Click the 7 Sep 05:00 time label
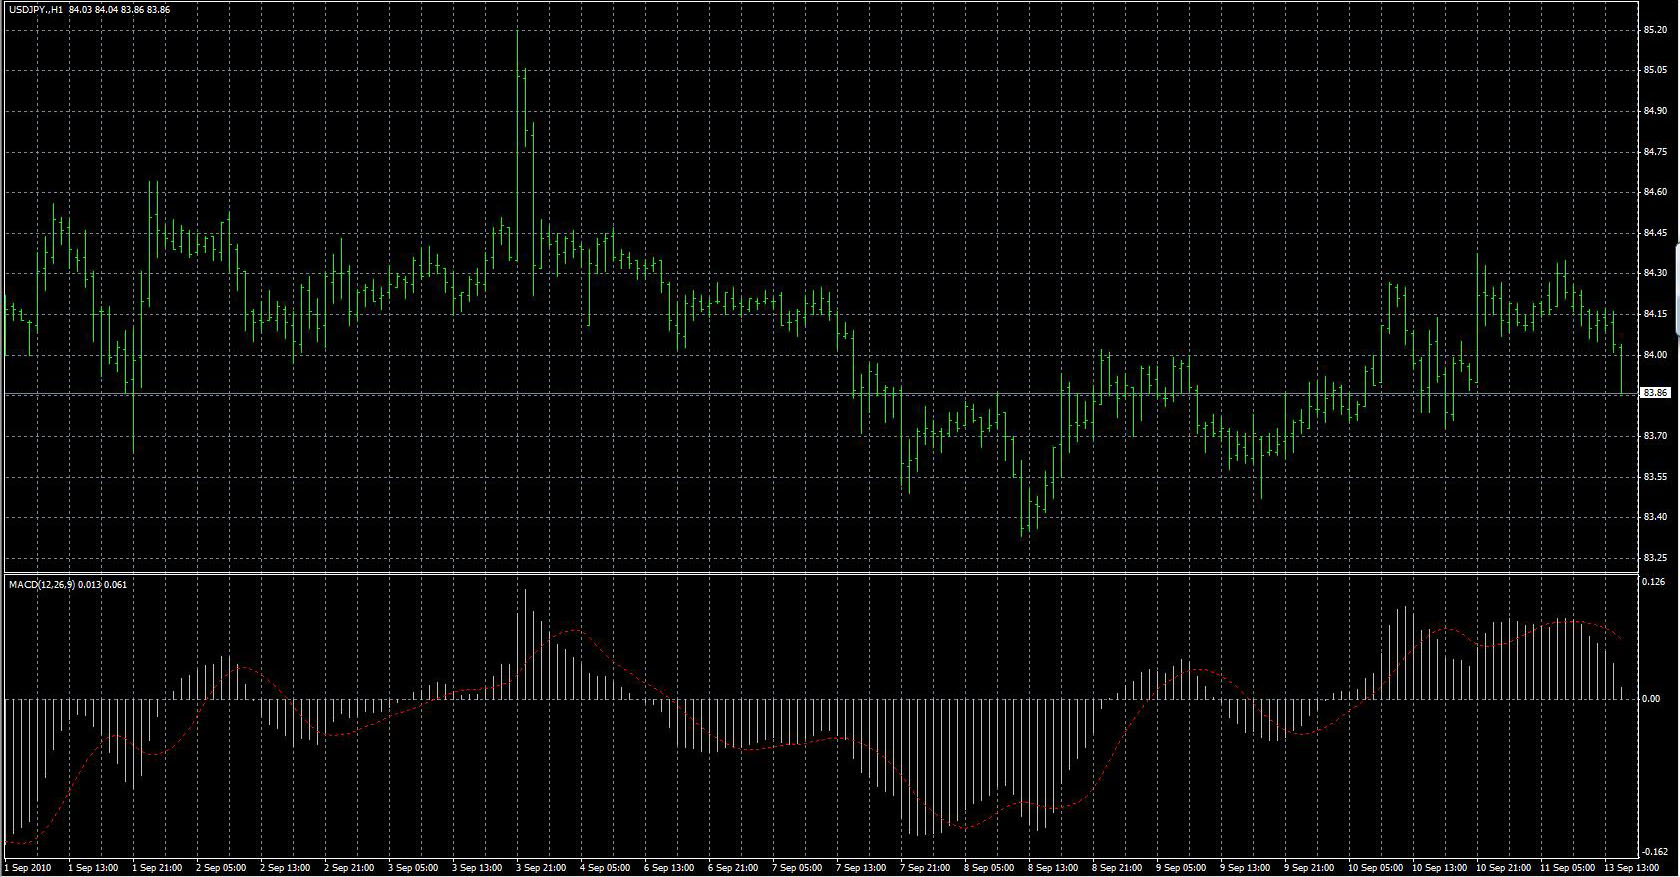This screenshot has width=1680, height=877. pos(797,868)
